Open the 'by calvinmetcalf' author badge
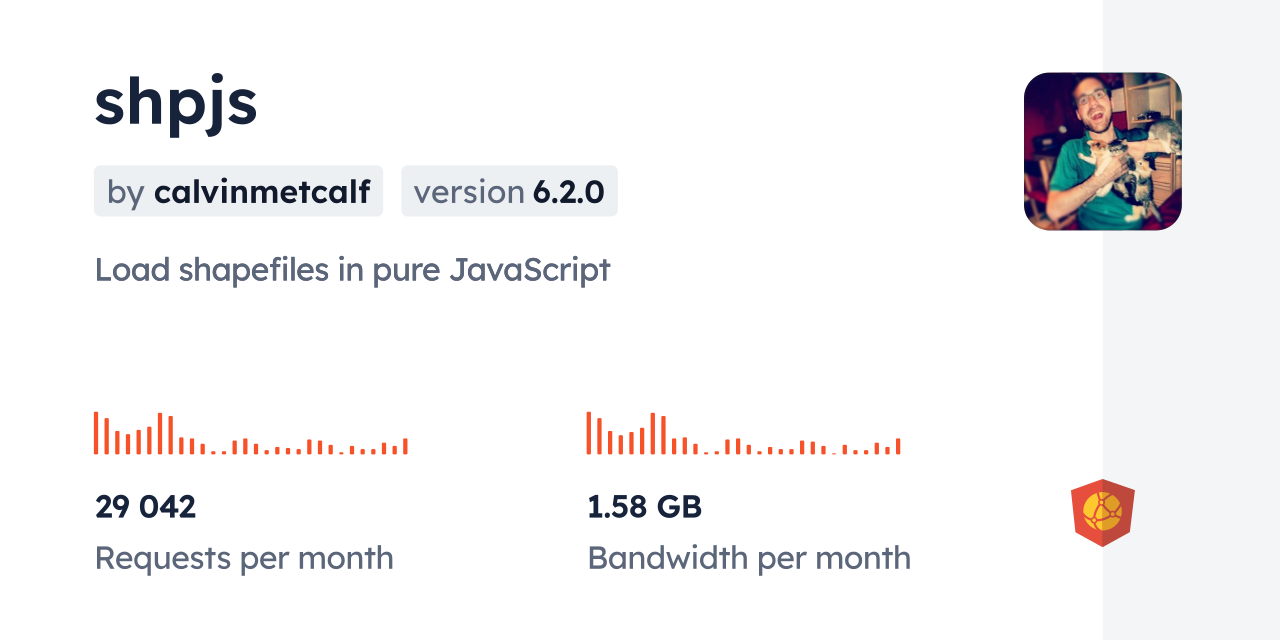 pyautogui.click(x=238, y=191)
